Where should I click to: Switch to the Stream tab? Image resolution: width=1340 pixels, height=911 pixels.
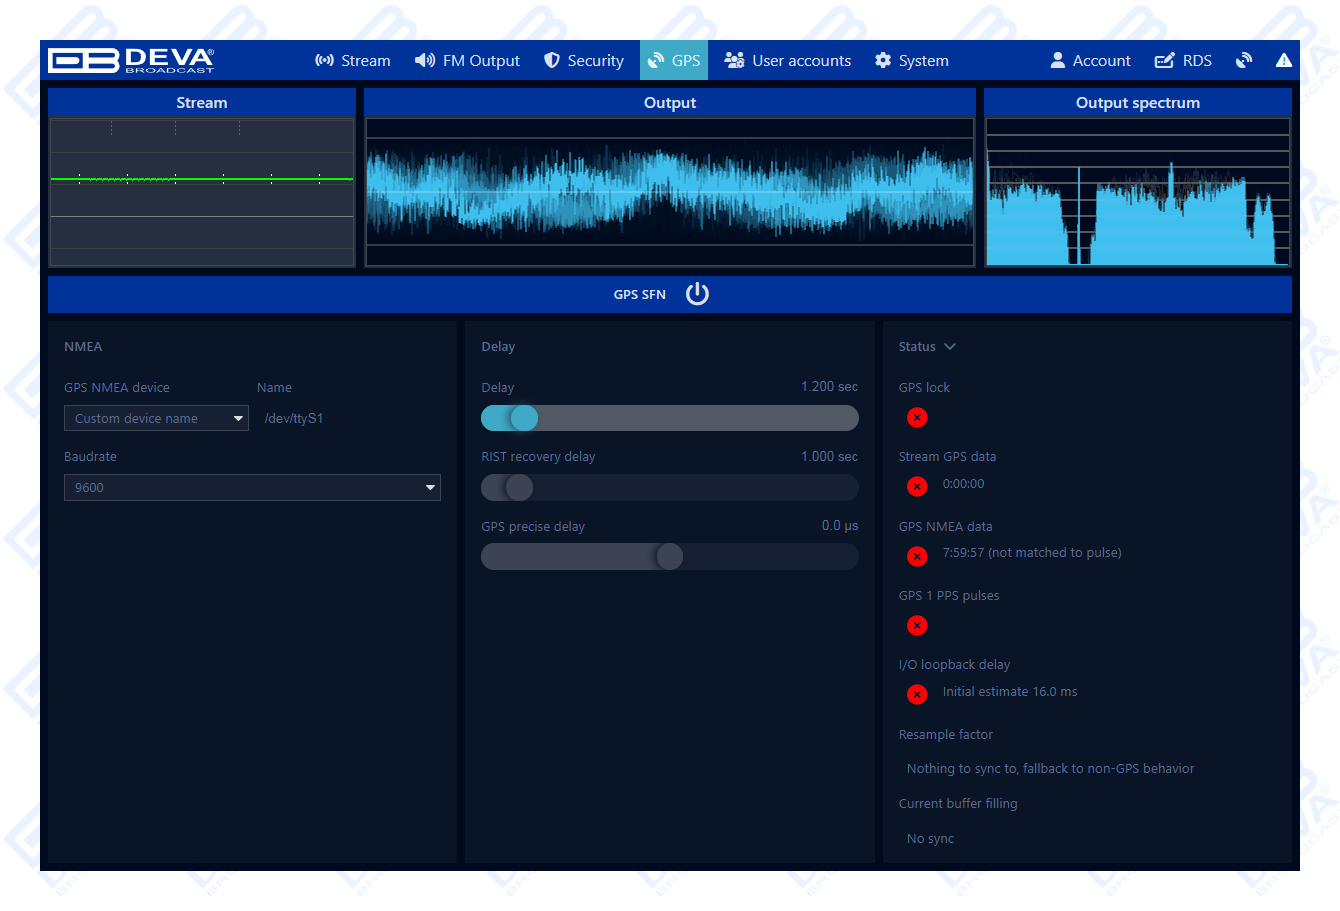coord(353,61)
